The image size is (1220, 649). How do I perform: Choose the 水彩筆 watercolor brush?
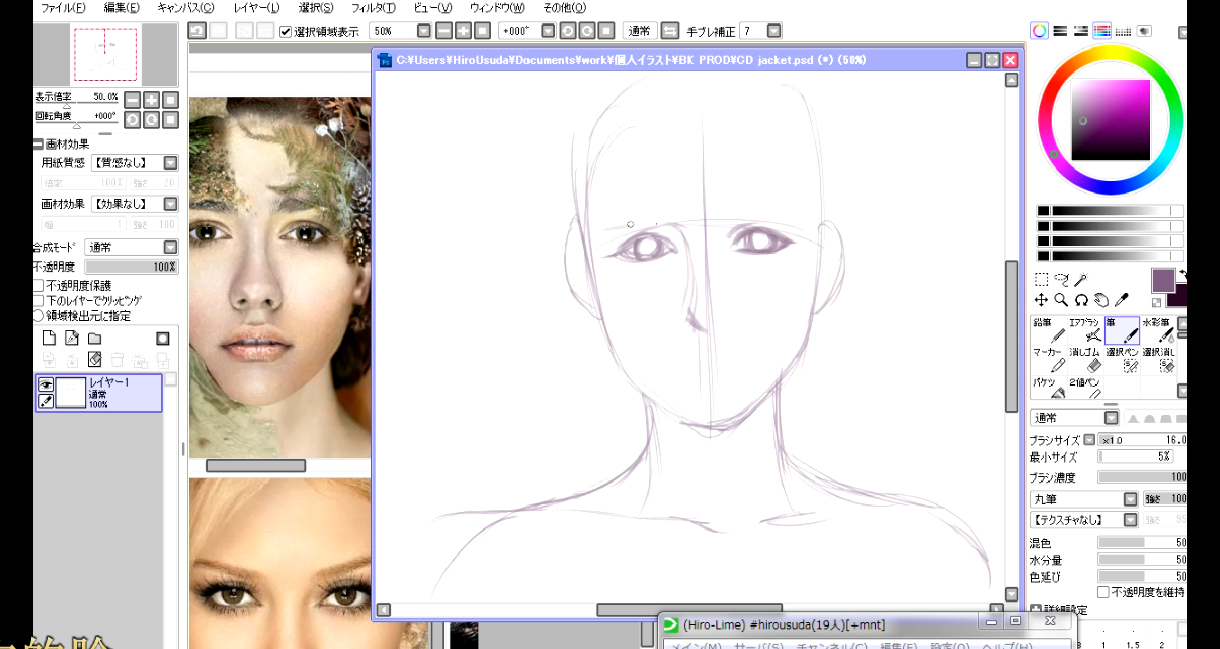click(x=1158, y=331)
